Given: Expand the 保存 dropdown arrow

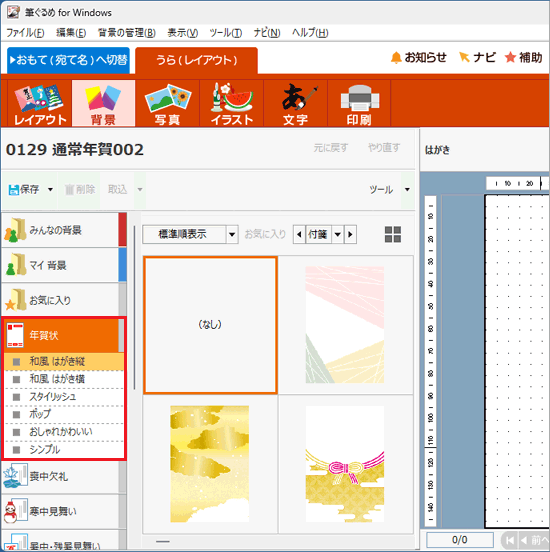Looking at the screenshot, I should coord(50,190).
